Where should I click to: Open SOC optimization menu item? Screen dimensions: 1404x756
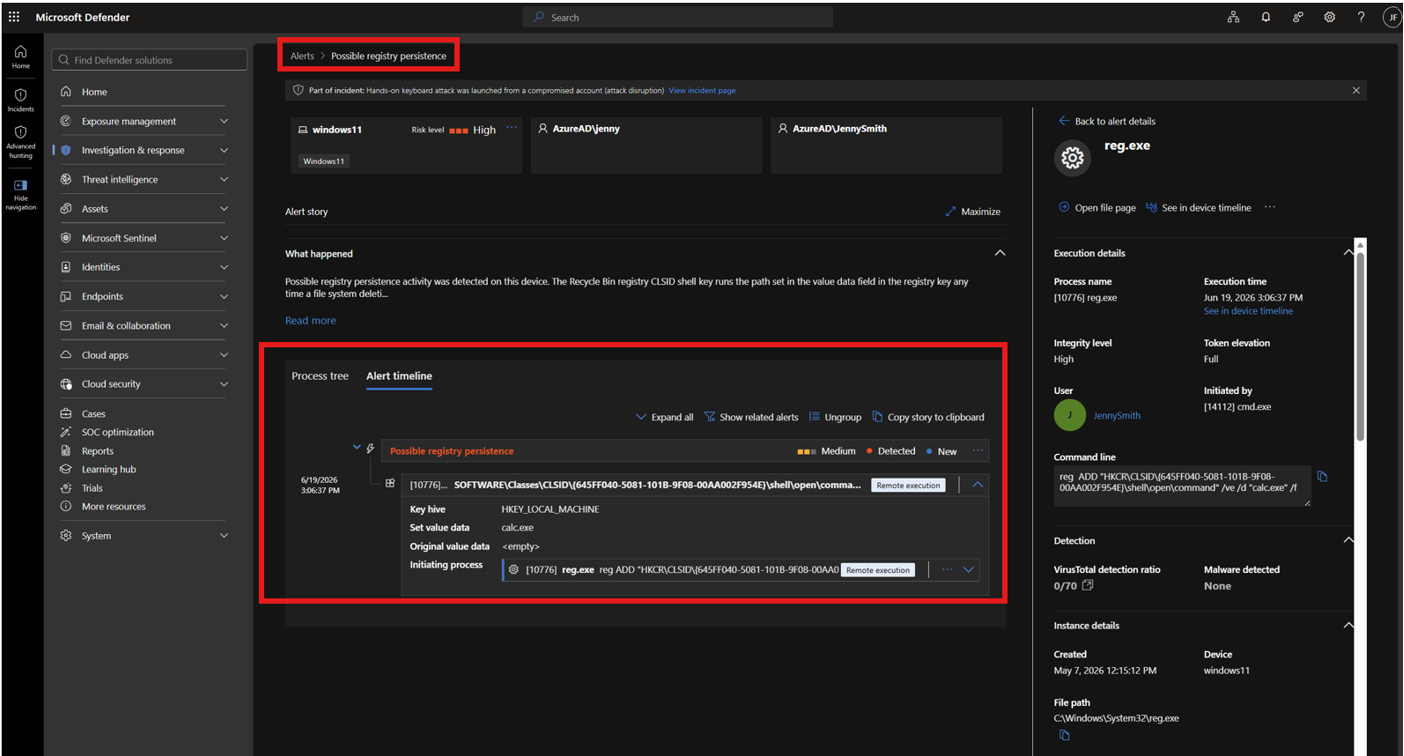click(118, 432)
